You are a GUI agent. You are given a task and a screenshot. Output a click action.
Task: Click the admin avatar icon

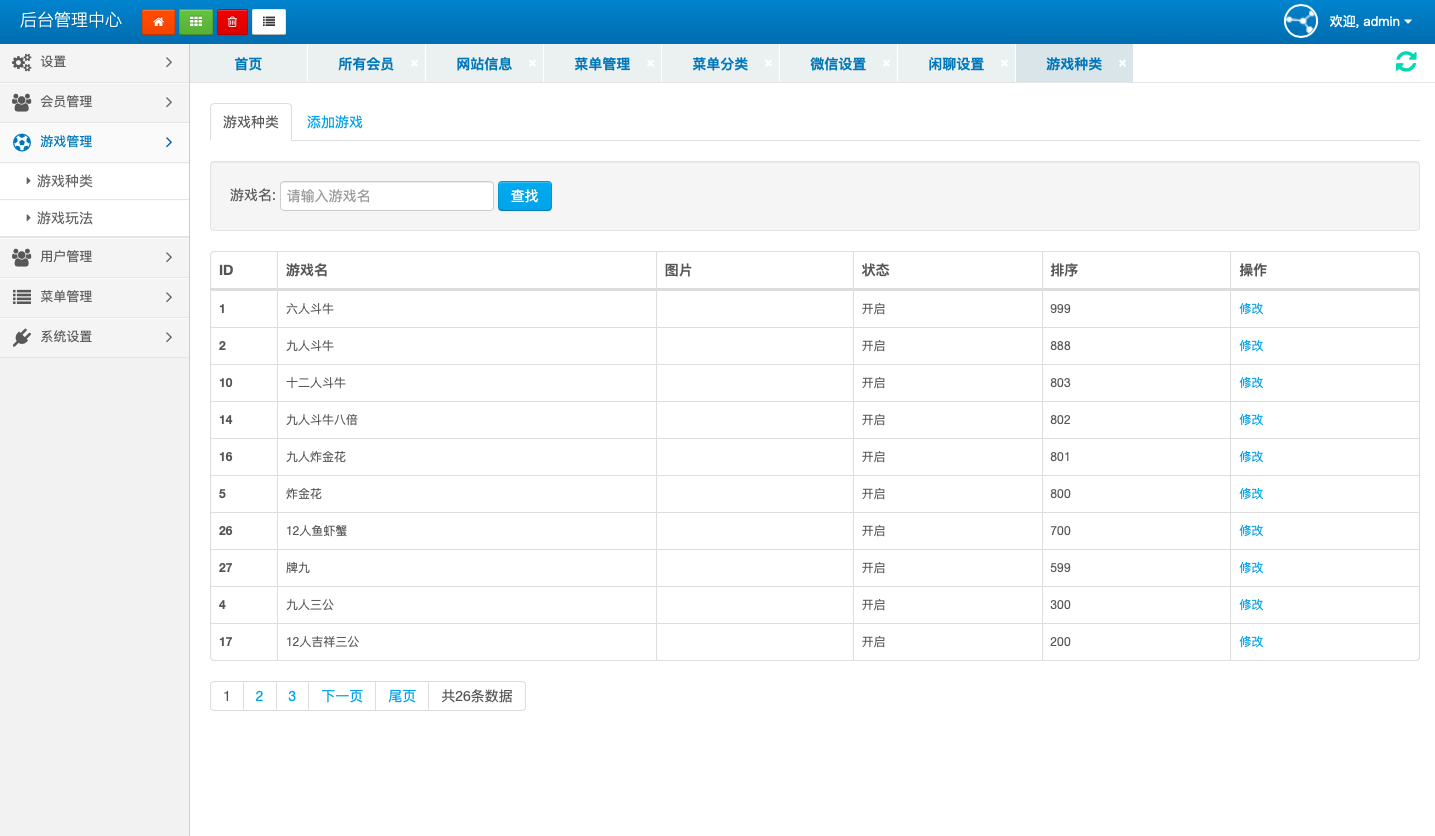[x=1300, y=21]
